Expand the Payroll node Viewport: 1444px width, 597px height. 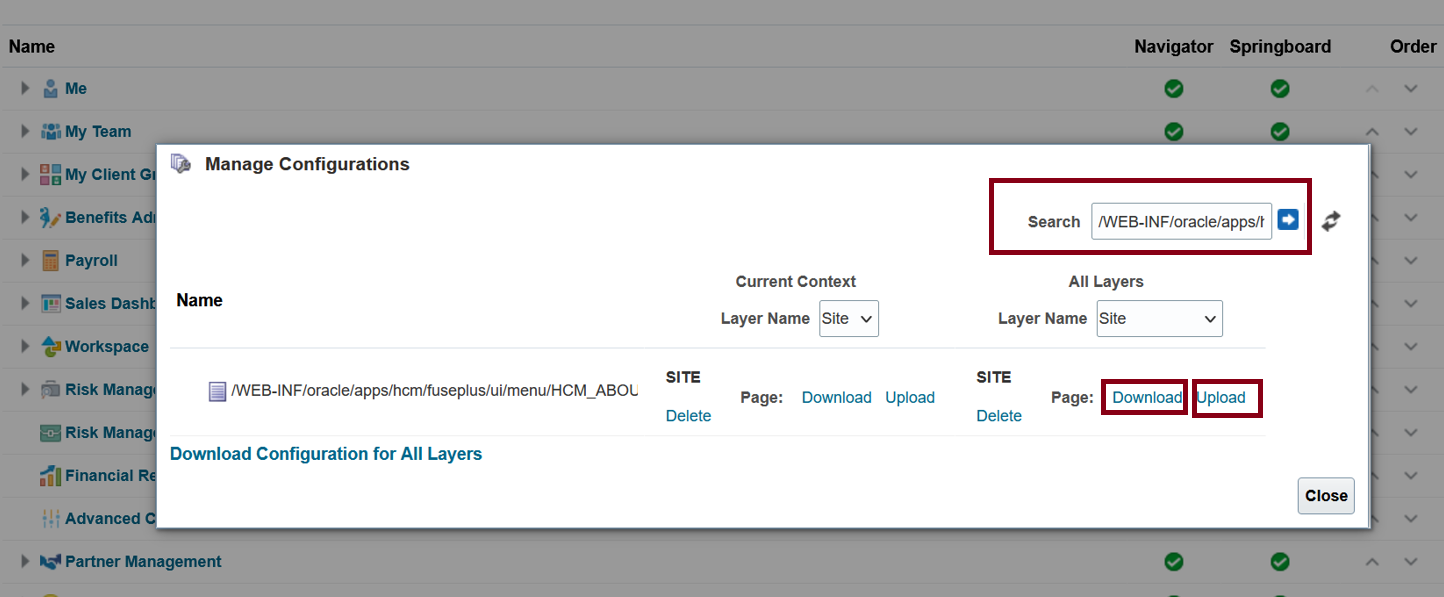click(26, 261)
